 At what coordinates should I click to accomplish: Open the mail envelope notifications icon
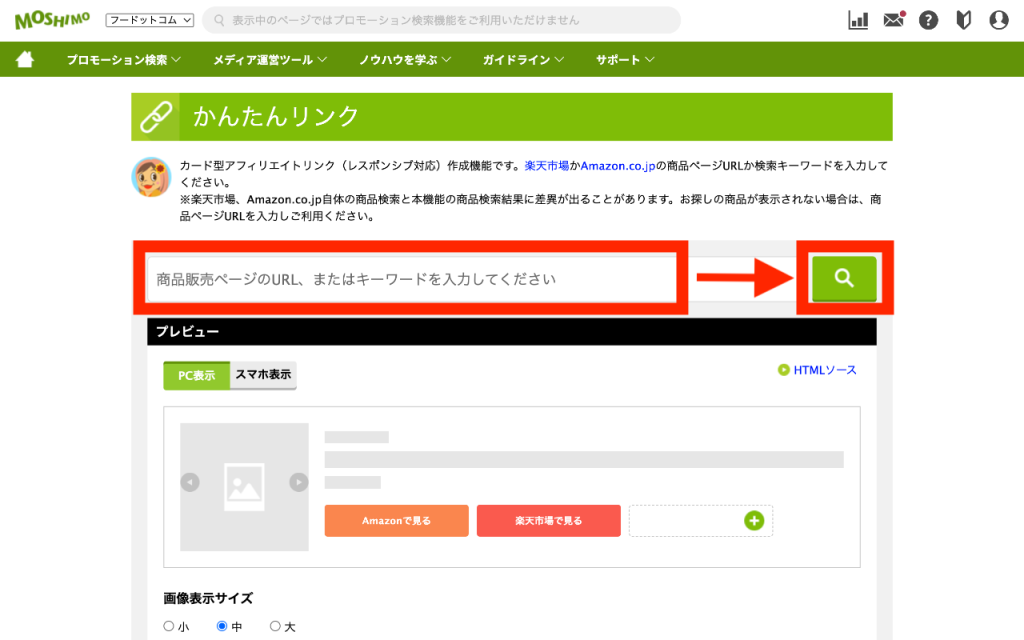click(893, 20)
